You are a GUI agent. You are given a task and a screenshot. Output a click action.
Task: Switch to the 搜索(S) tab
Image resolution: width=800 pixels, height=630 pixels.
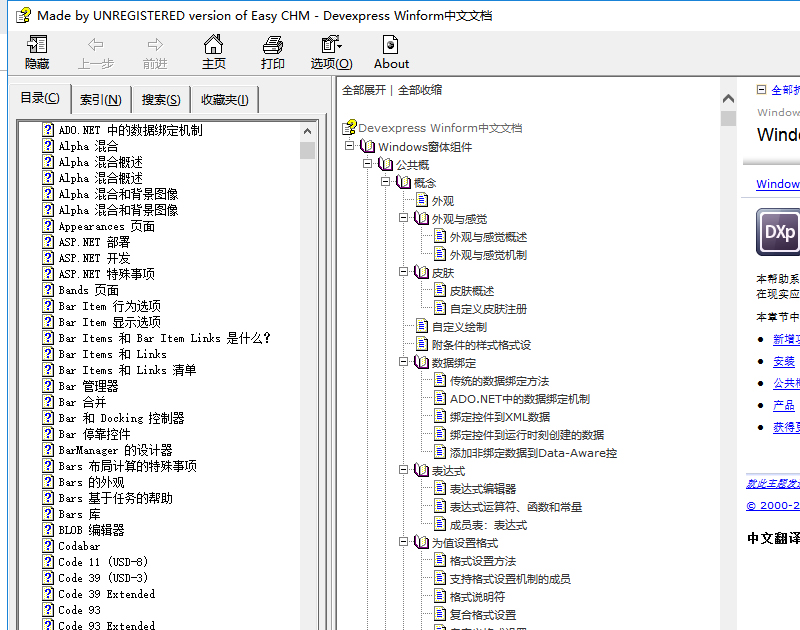pyautogui.click(x=161, y=100)
